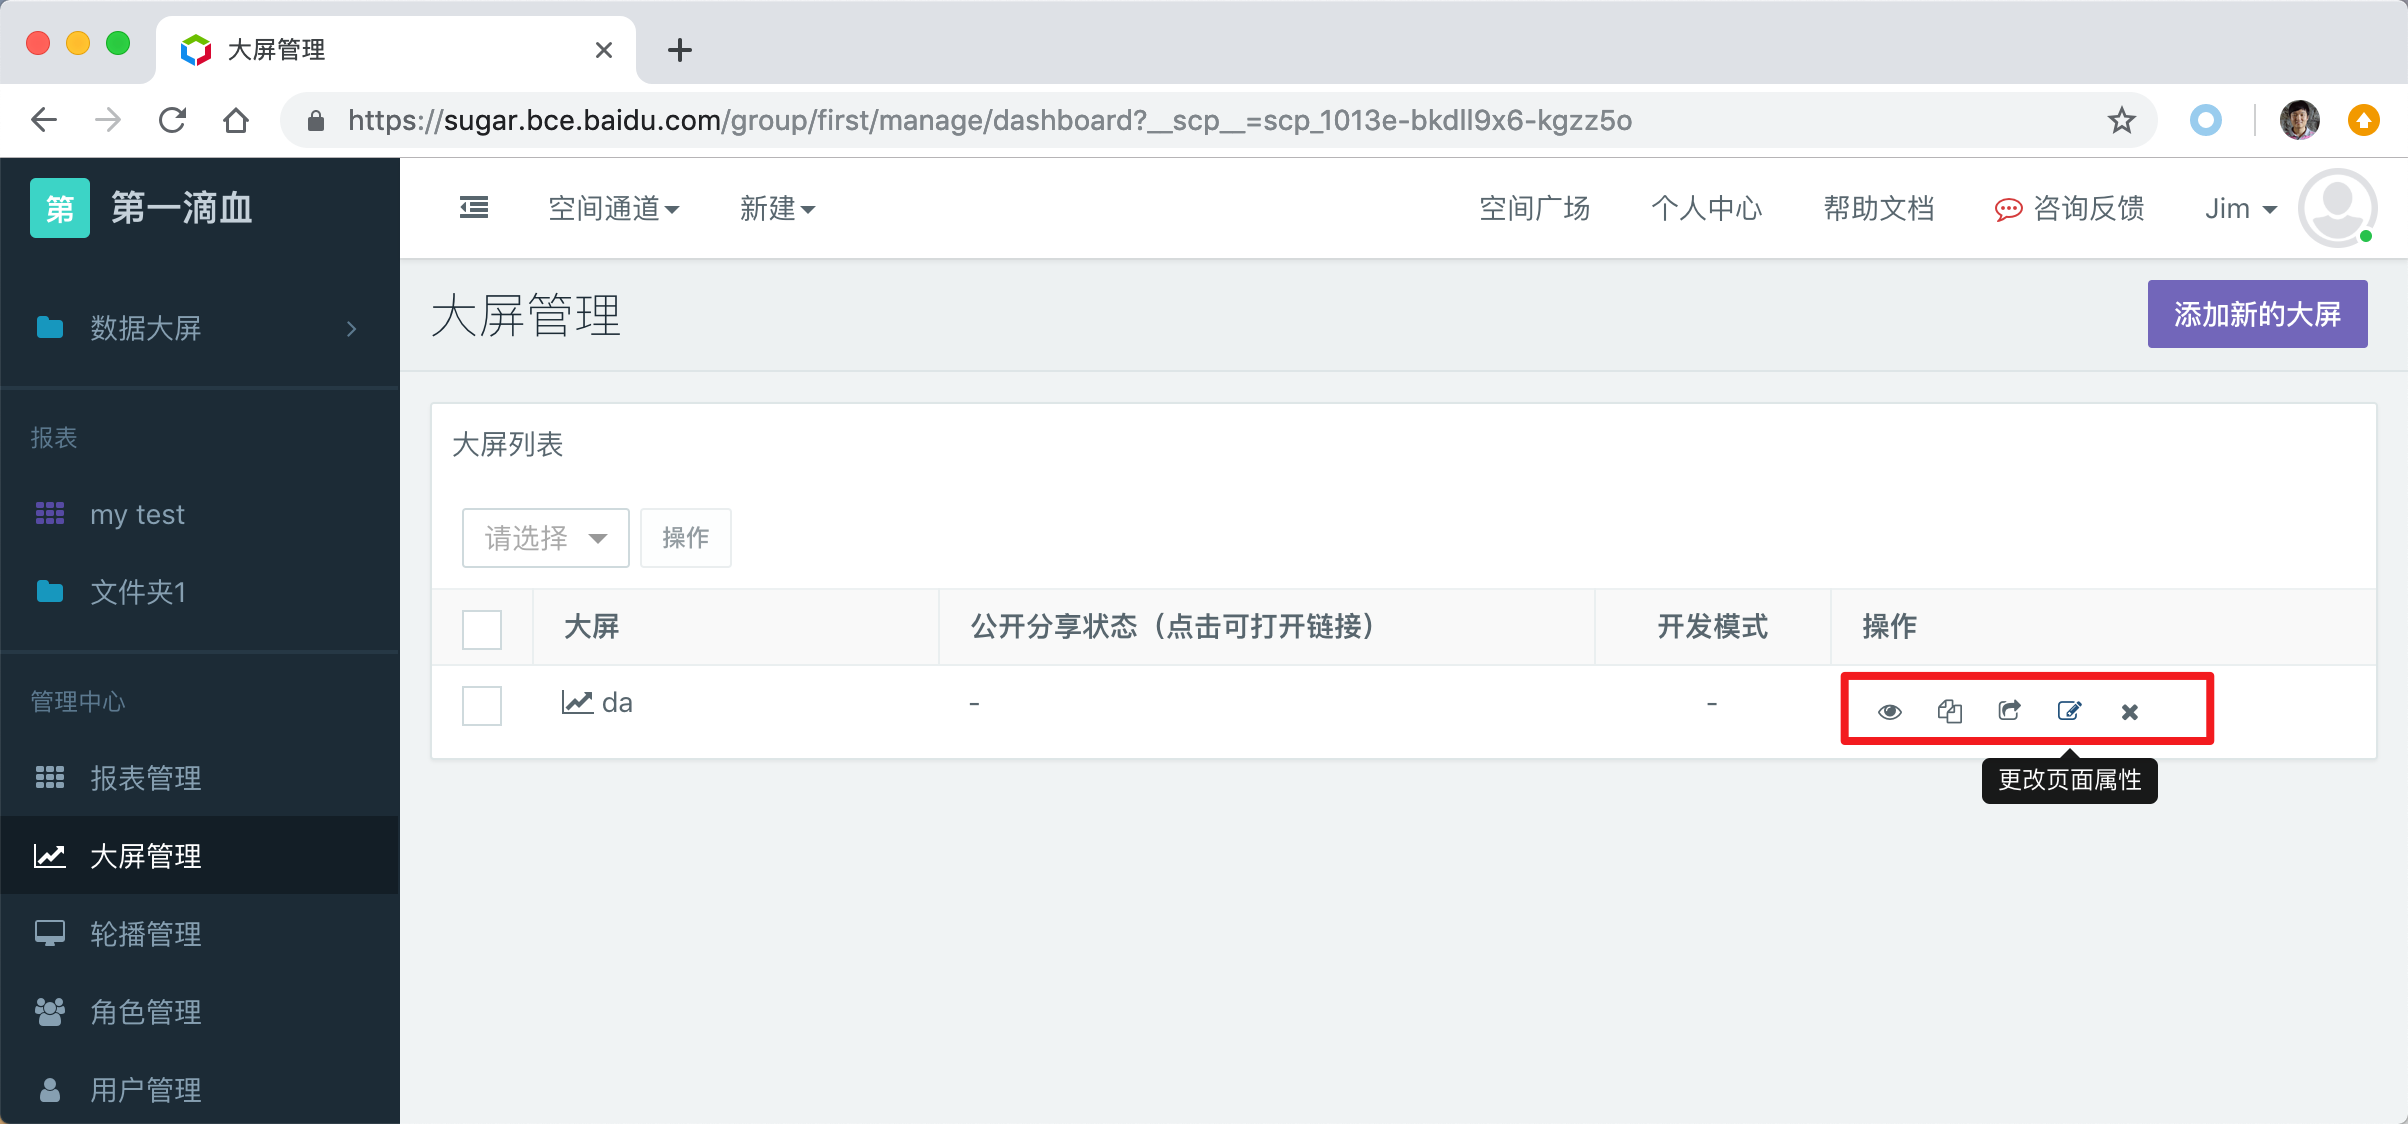Screen dimensions: 2408x1124
Task: Go back in browser history
Action: (44, 120)
